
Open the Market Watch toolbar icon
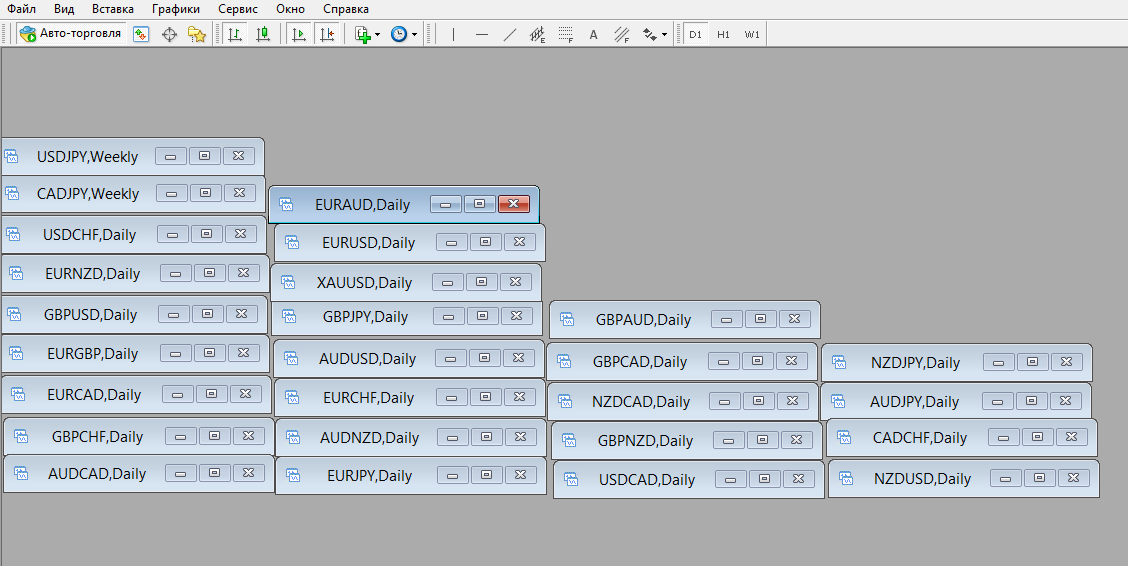pyautogui.click(x=141, y=34)
